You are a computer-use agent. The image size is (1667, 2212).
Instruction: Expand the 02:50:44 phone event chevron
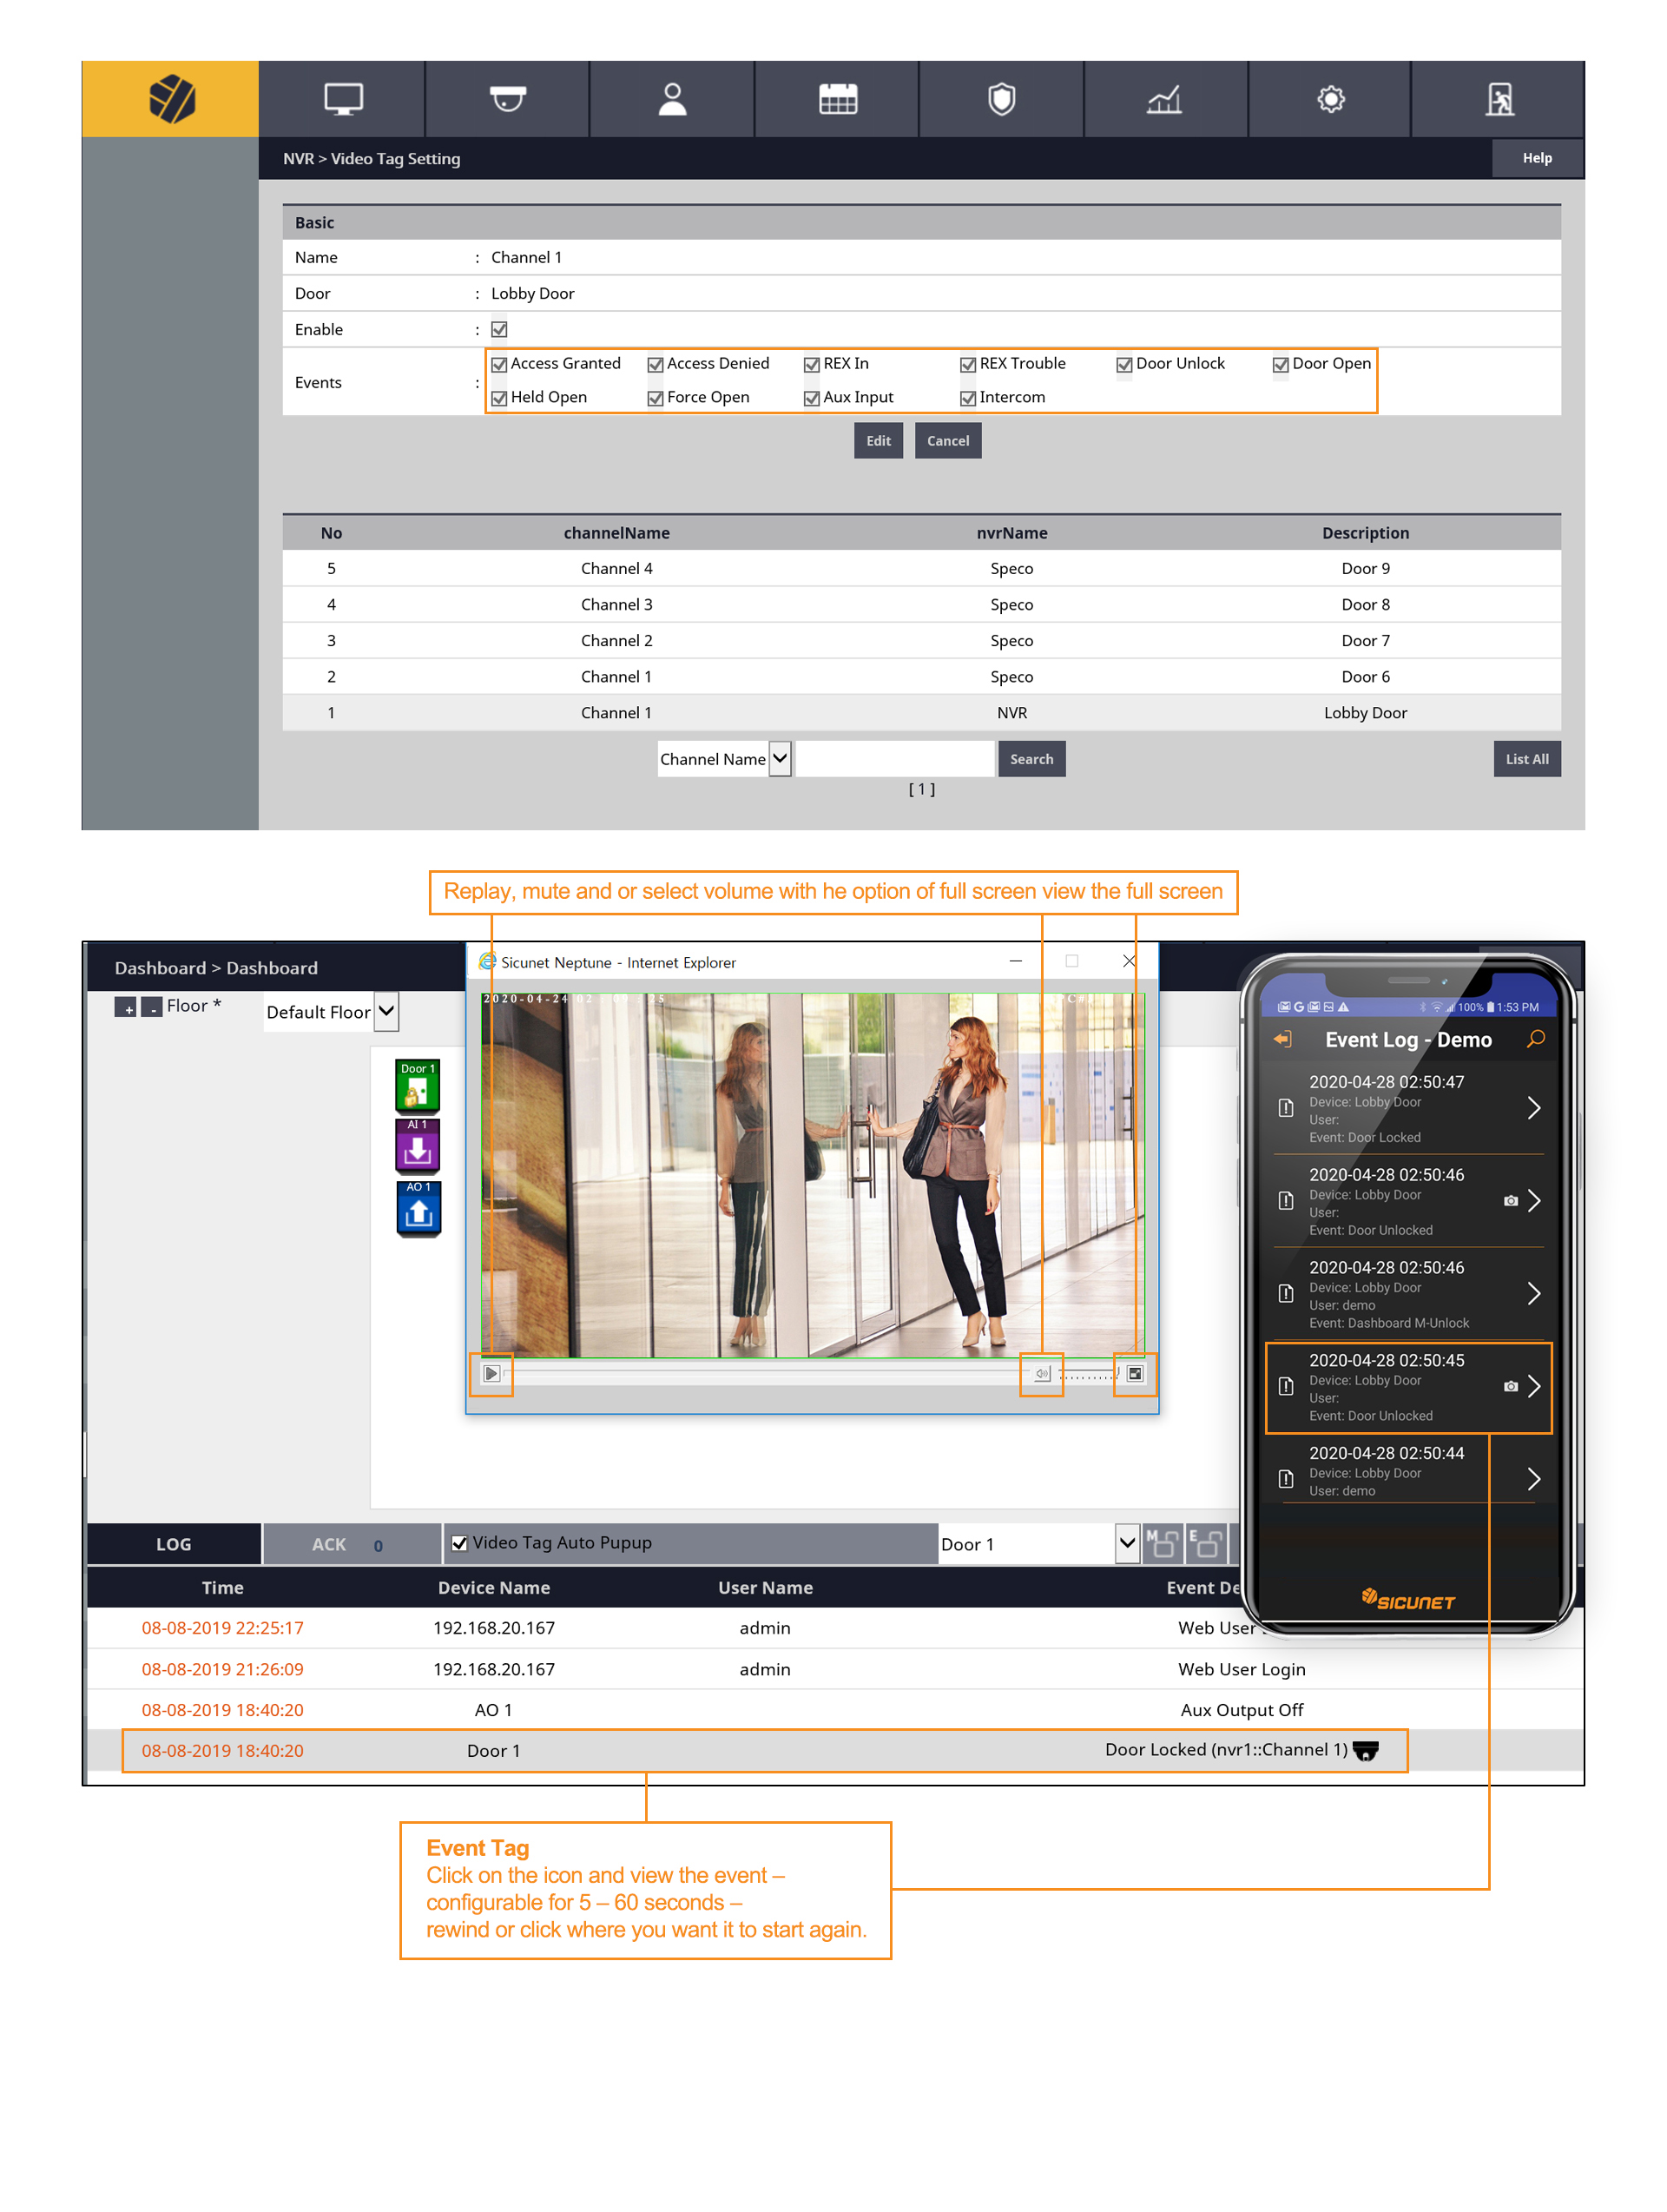coord(1533,1479)
